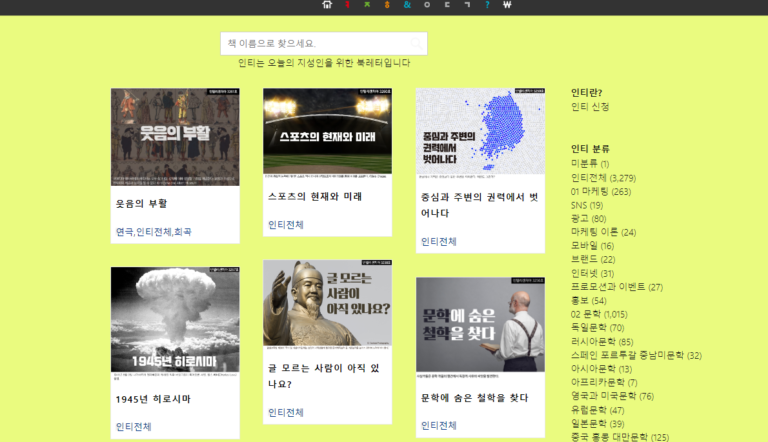Select the SNS (19) category

586,205
